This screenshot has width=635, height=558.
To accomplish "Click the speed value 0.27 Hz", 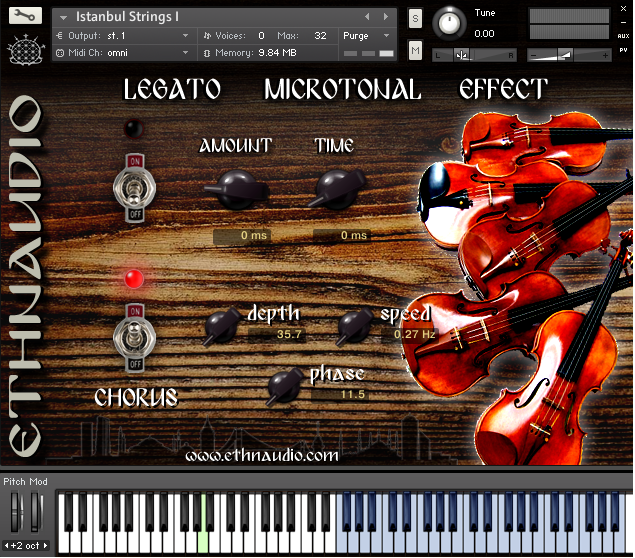I will pyautogui.click(x=410, y=334).
